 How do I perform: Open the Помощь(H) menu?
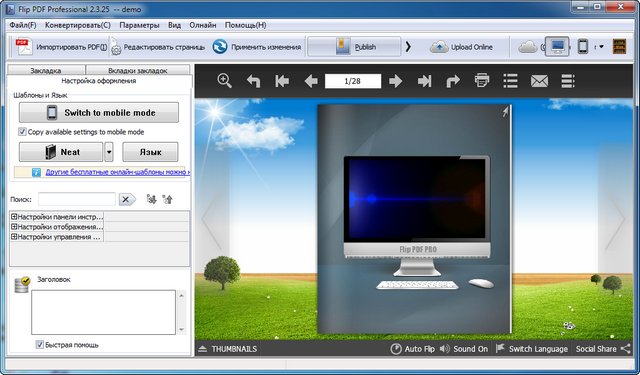(x=245, y=25)
